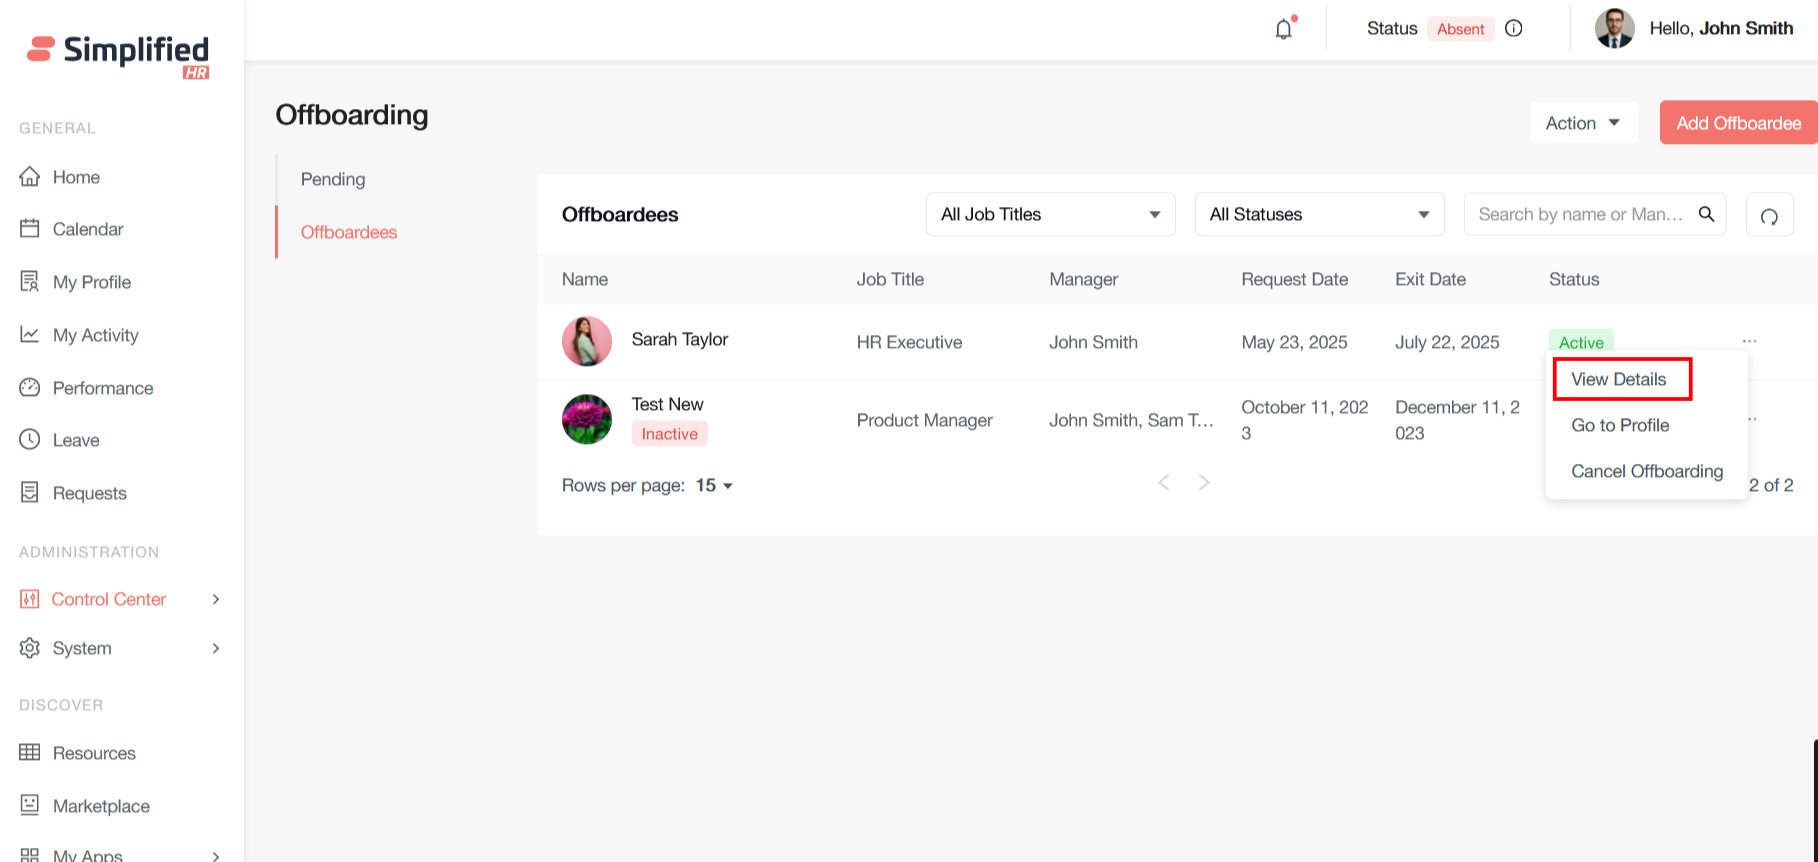Open the Marketplace sidebar icon
Screen dimensions: 1818x862
pyautogui.click(x=30, y=805)
